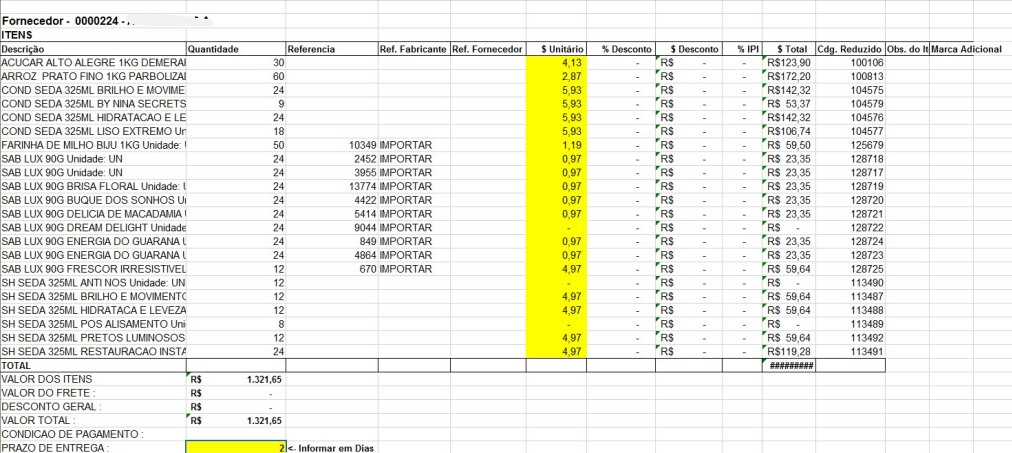Image resolution: width=1012 pixels, height=453 pixels.
Task: Select the % Desconto column header
Action: (x=621, y=48)
